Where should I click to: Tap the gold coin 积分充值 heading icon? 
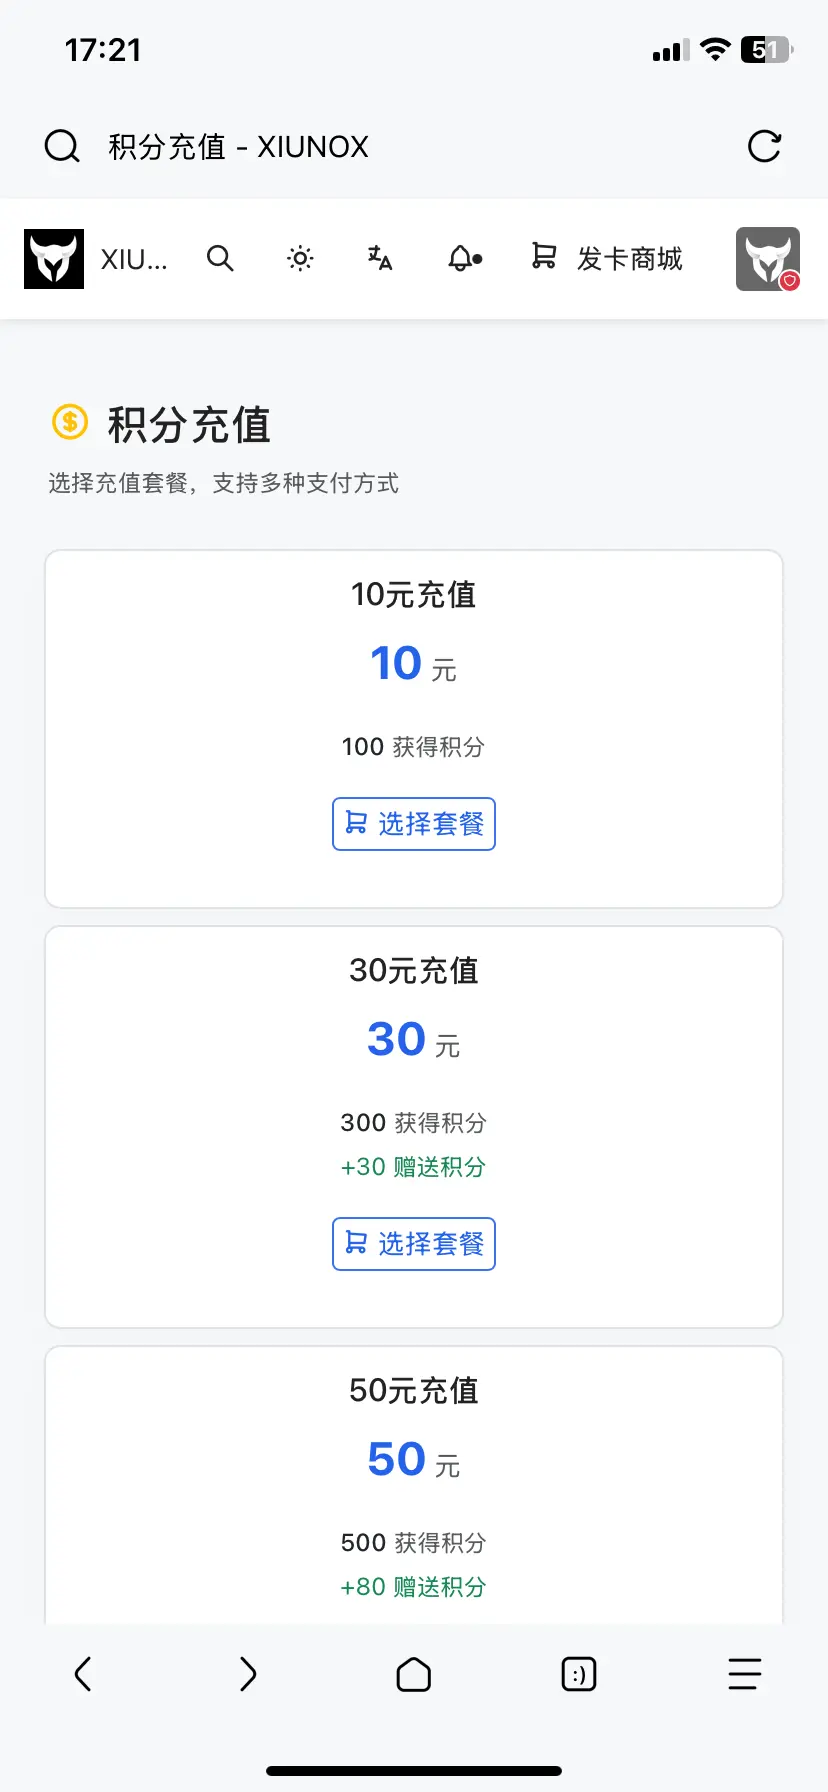pos(70,422)
